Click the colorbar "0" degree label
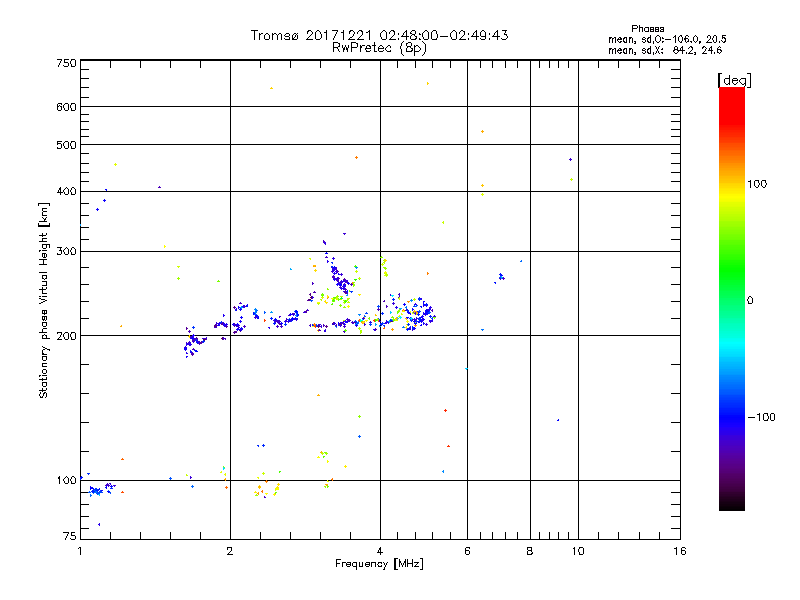The image size is (800, 600). tap(750, 300)
